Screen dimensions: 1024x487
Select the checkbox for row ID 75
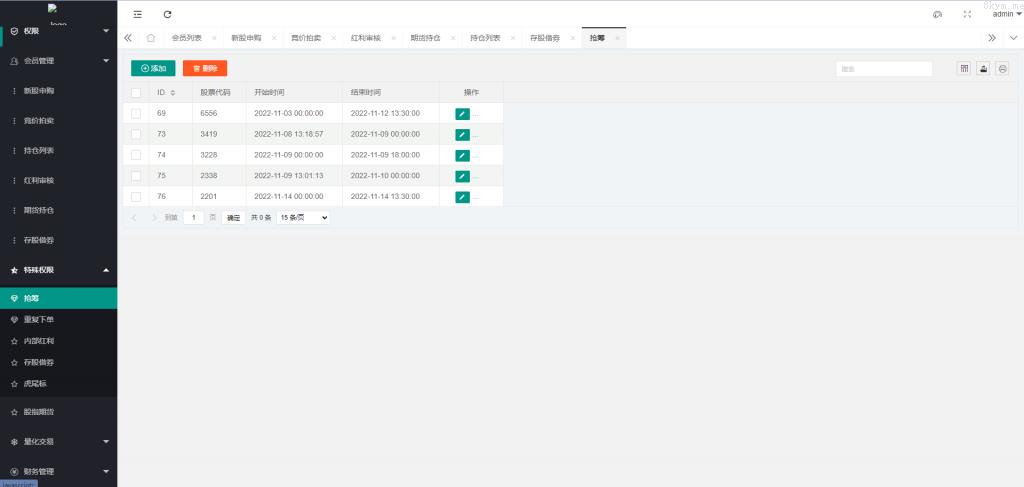(x=136, y=176)
